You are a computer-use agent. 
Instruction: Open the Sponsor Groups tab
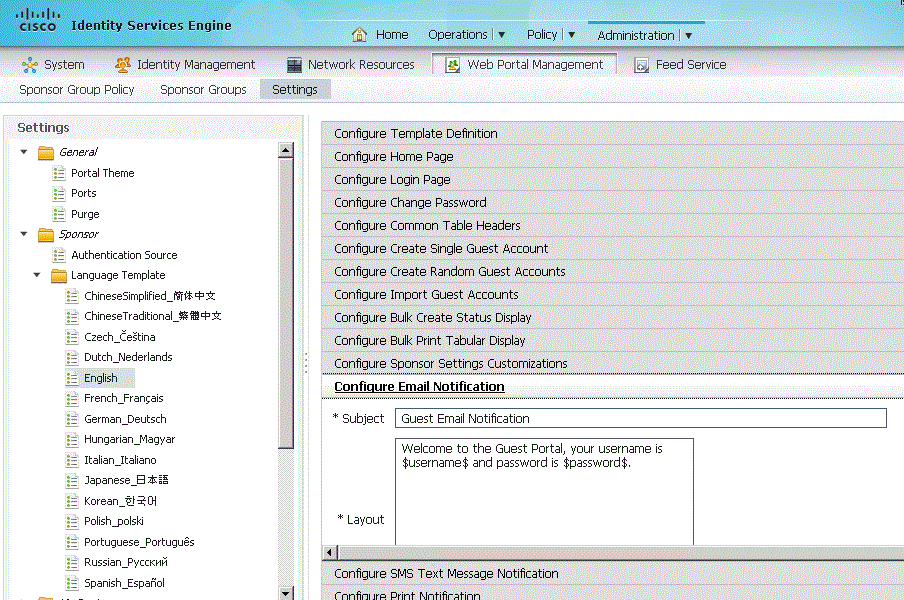[204, 90]
